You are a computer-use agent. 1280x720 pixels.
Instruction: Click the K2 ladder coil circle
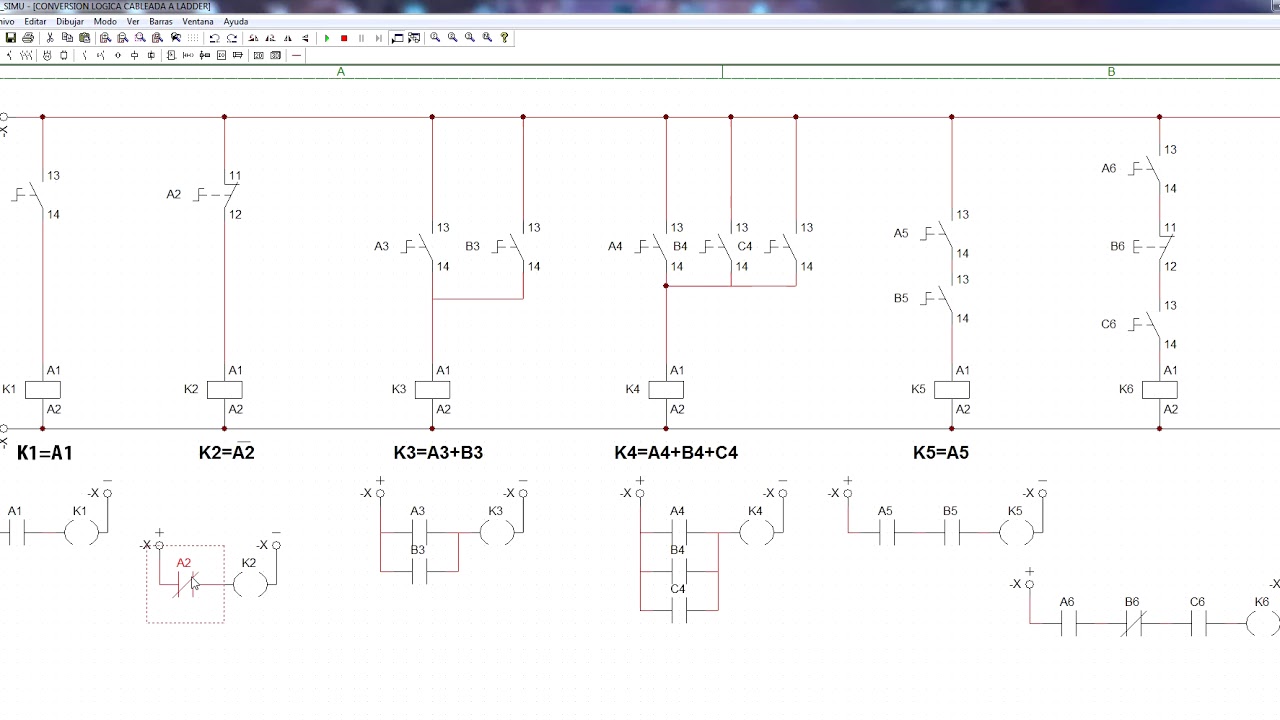click(x=250, y=584)
